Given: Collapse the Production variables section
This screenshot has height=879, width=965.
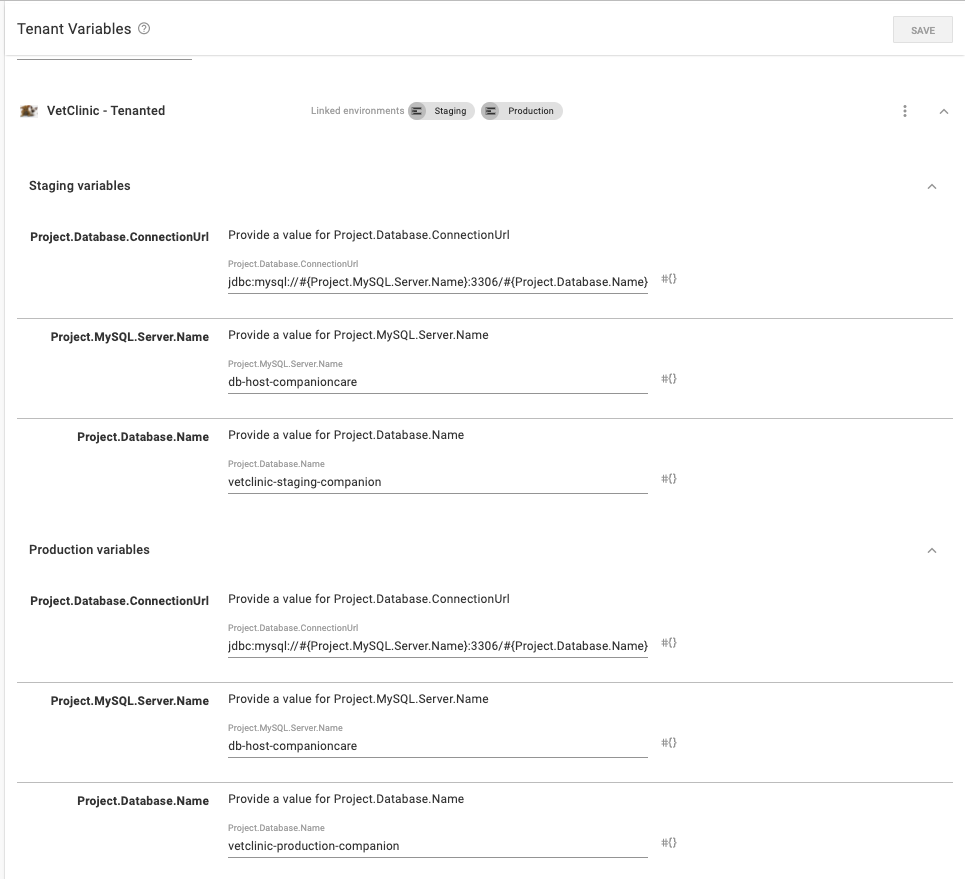Looking at the screenshot, I should 932,550.
